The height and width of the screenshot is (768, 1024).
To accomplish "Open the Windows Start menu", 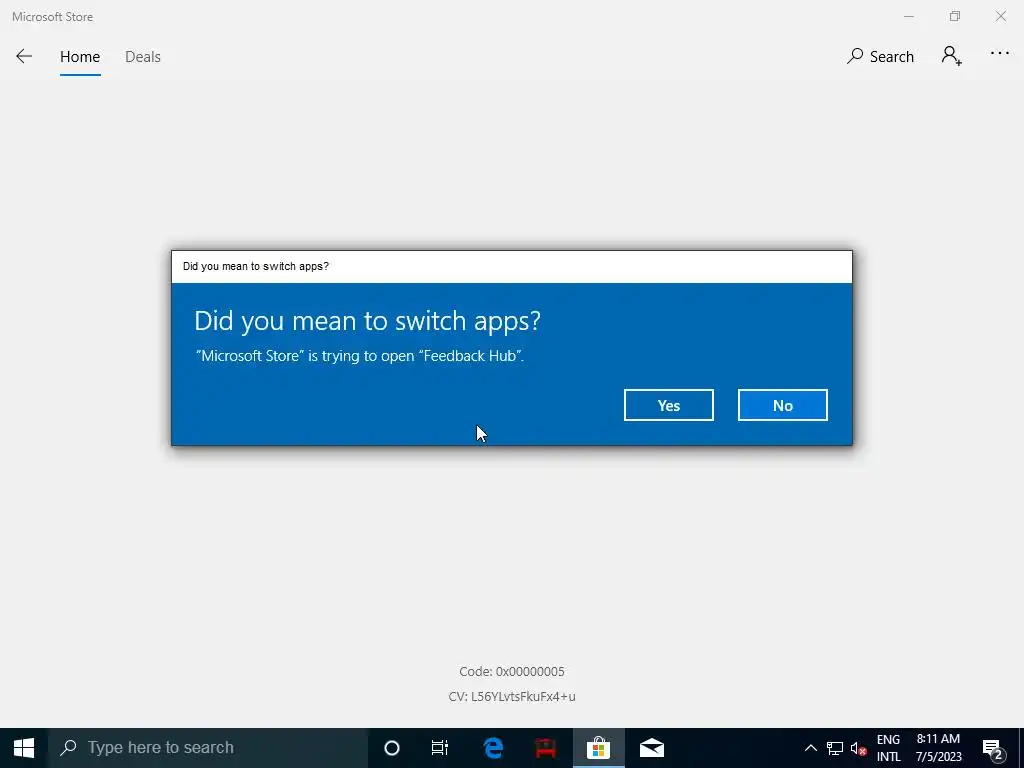I will 24,748.
